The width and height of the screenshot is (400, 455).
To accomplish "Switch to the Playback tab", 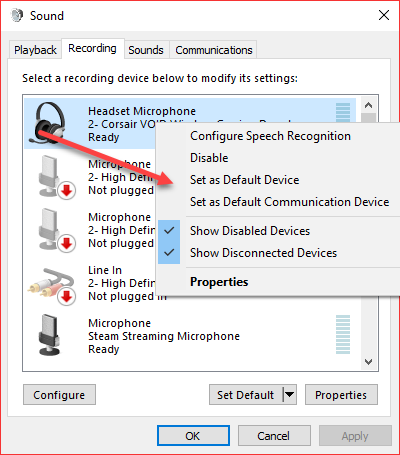I will coord(35,50).
